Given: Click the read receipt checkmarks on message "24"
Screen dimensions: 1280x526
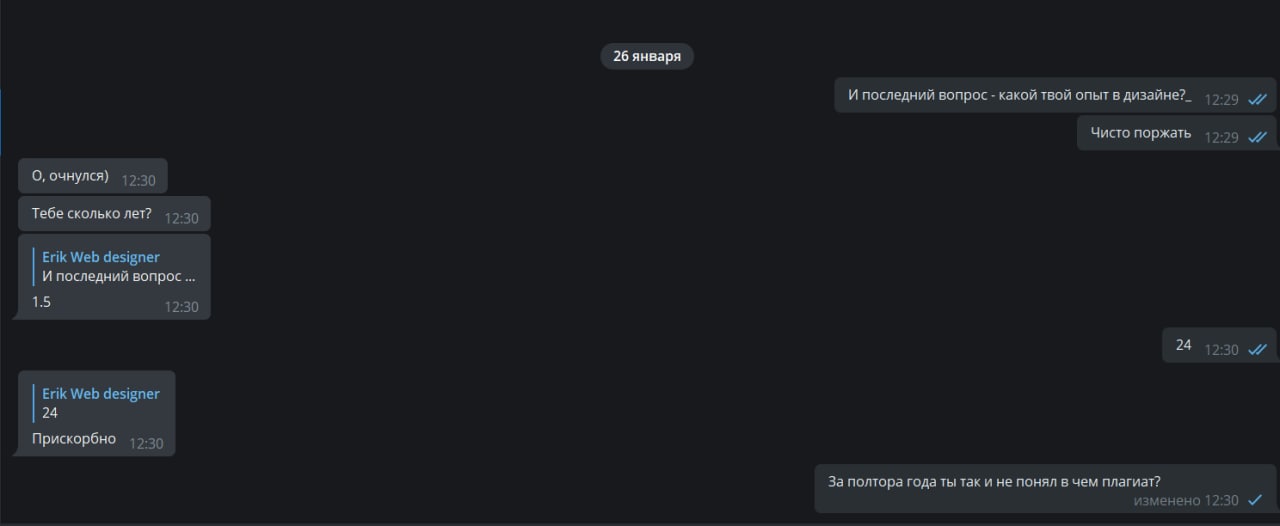Looking at the screenshot, I should point(1257,349).
